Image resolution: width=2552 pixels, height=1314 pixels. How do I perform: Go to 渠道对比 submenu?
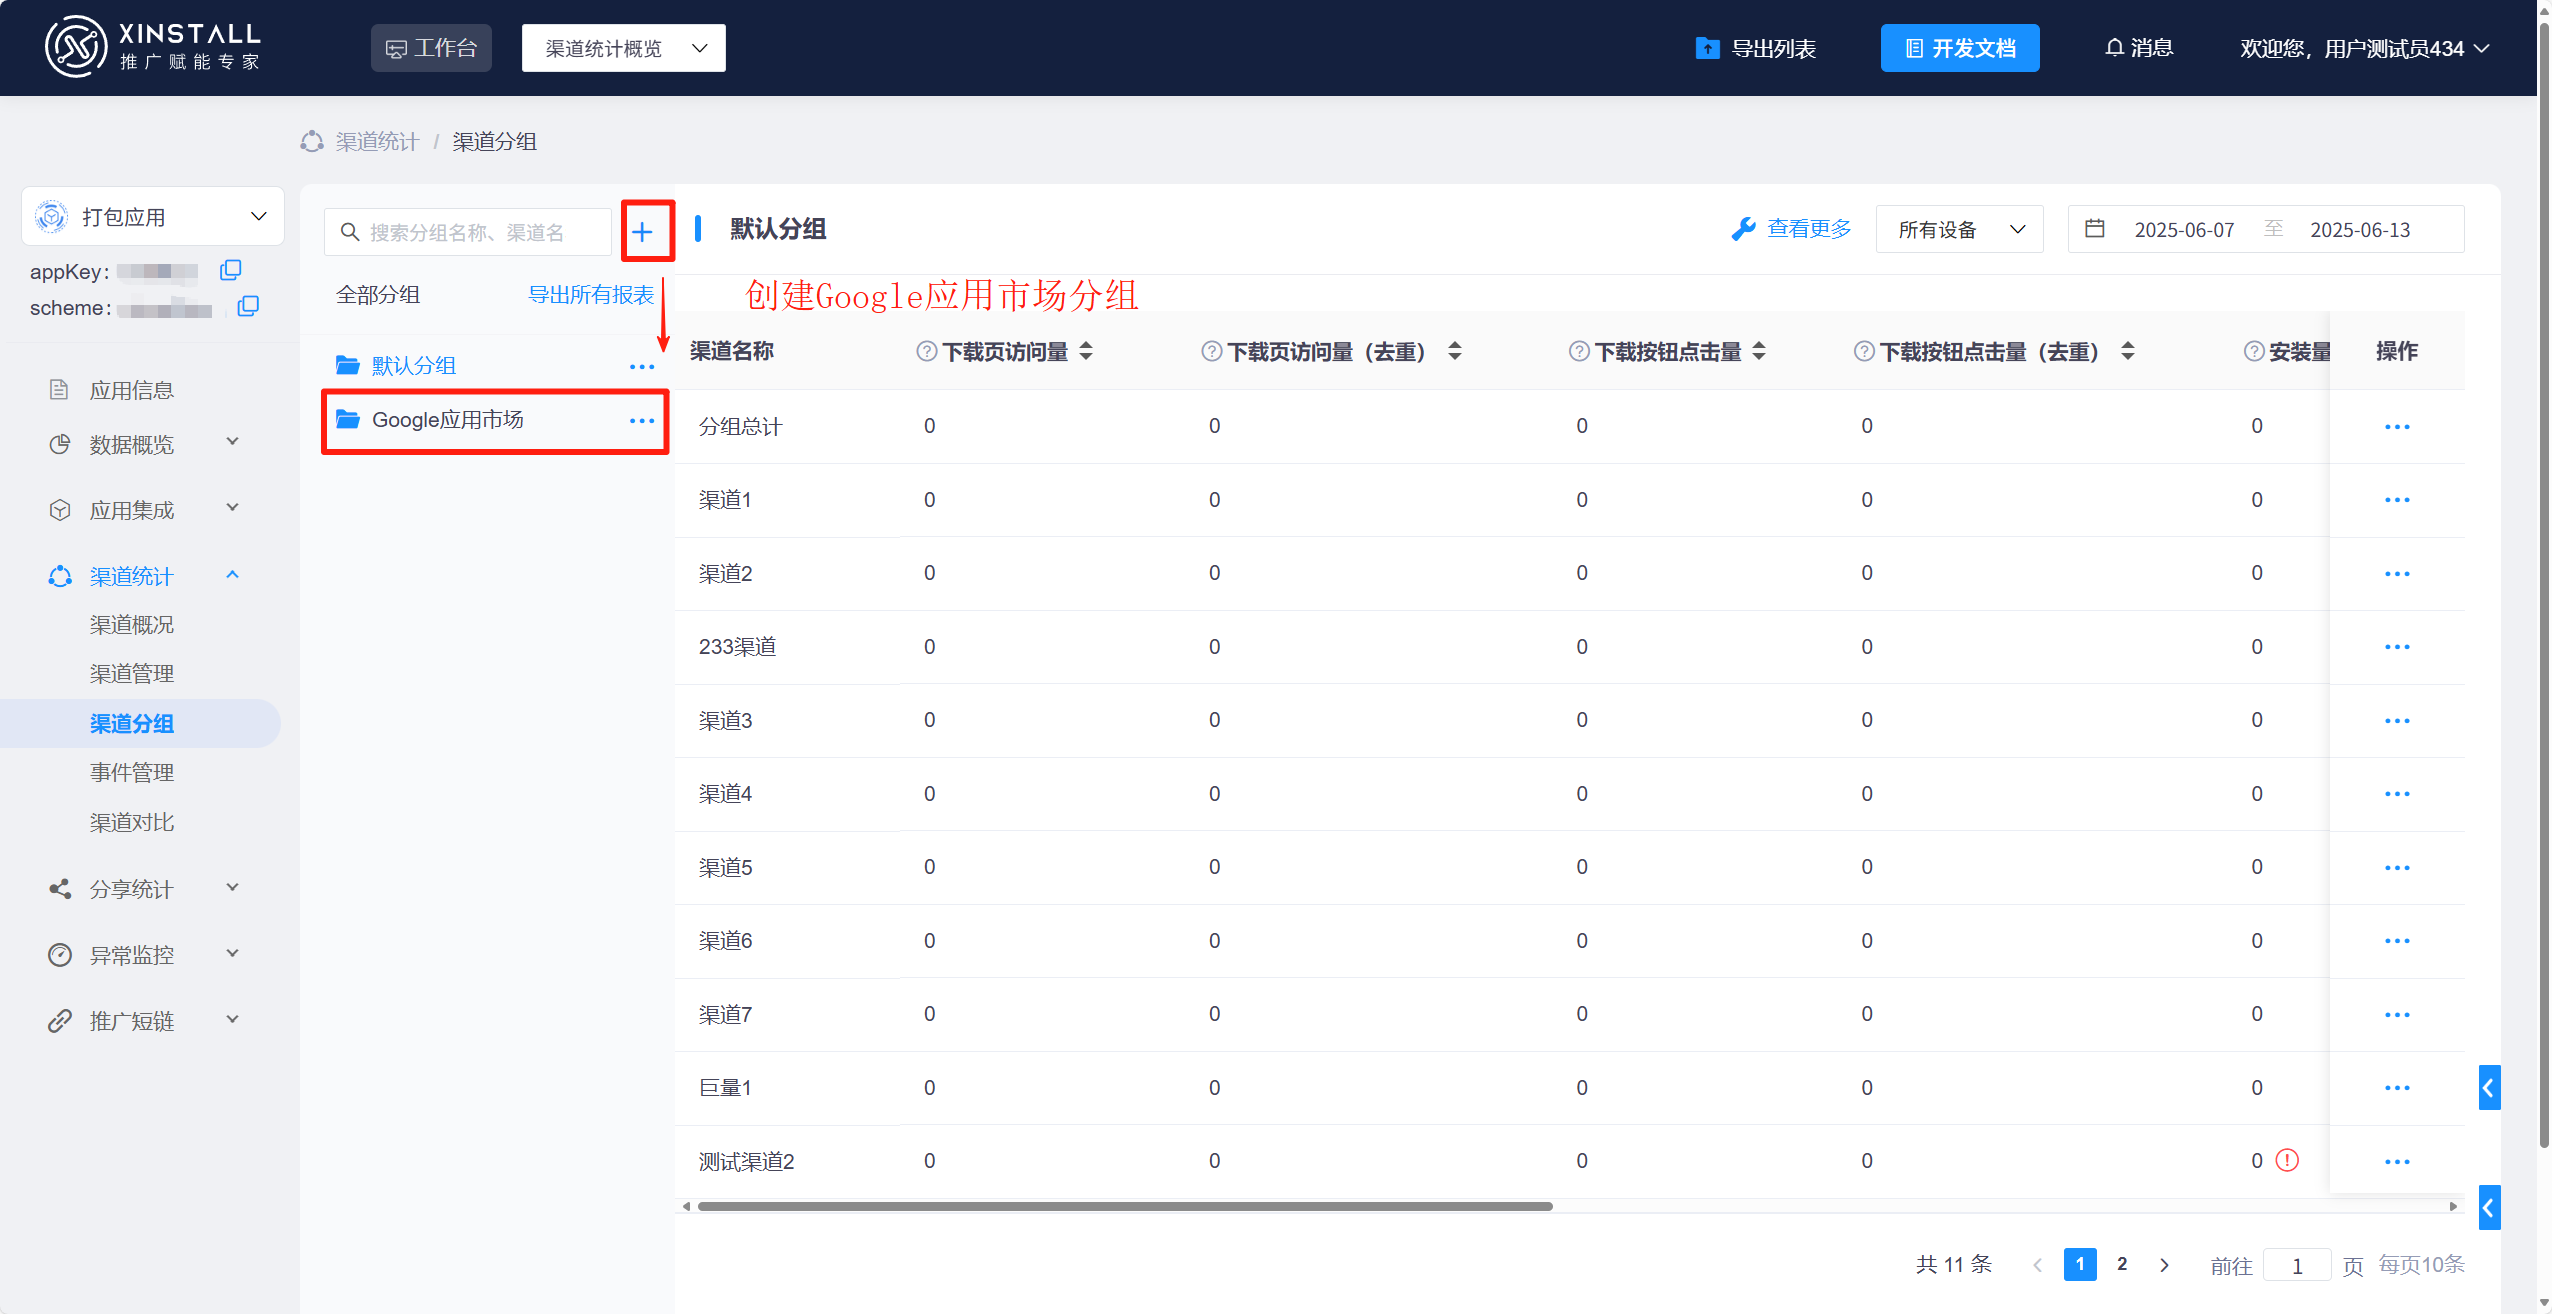click(132, 822)
